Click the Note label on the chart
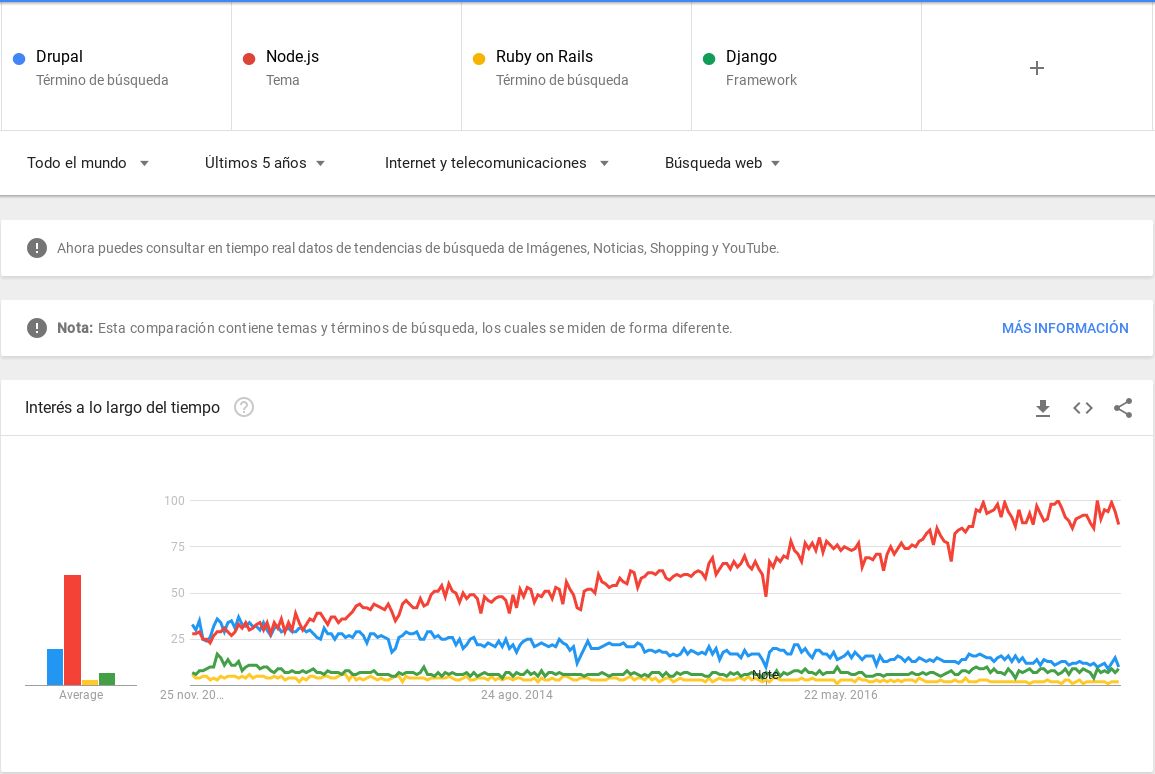 click(766, 675)
